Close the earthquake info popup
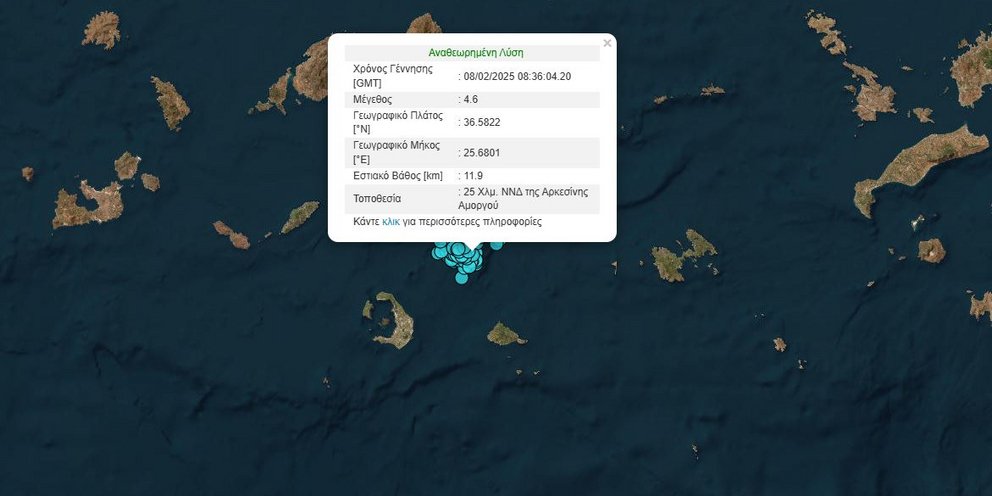 coord(607,43)
